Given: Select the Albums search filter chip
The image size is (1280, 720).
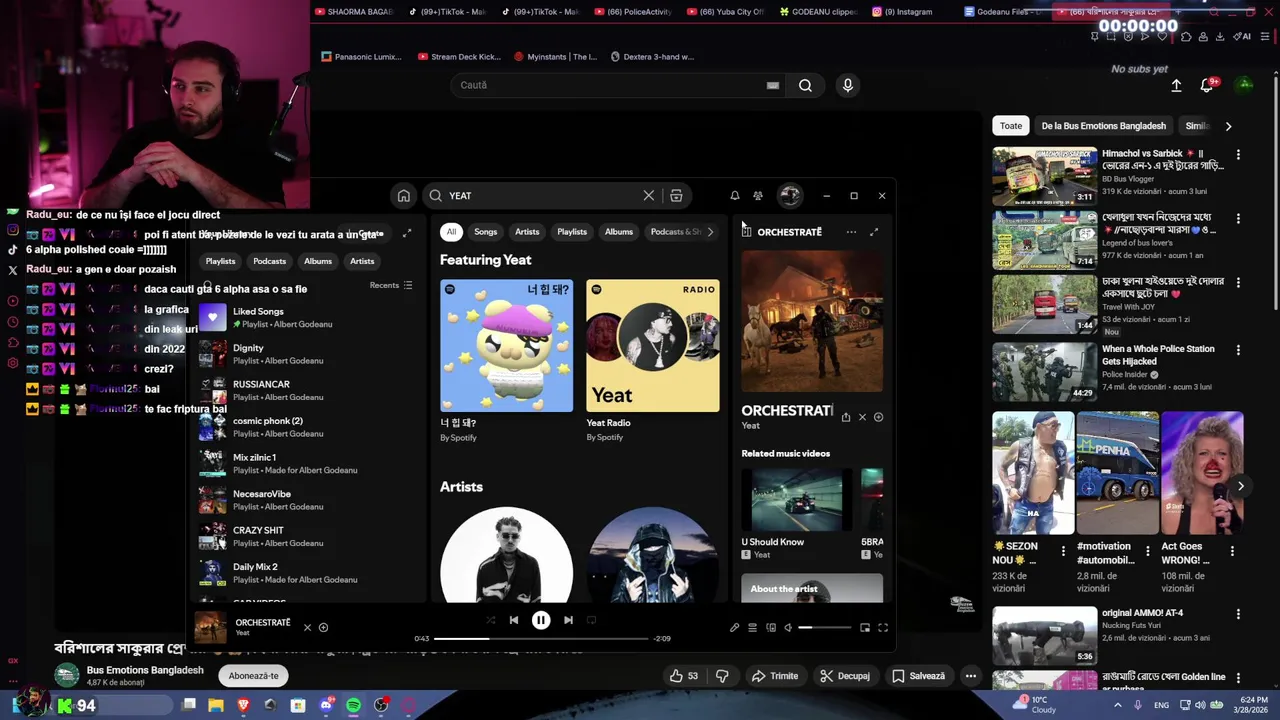Looking at the screenshot, I should 619,232.
